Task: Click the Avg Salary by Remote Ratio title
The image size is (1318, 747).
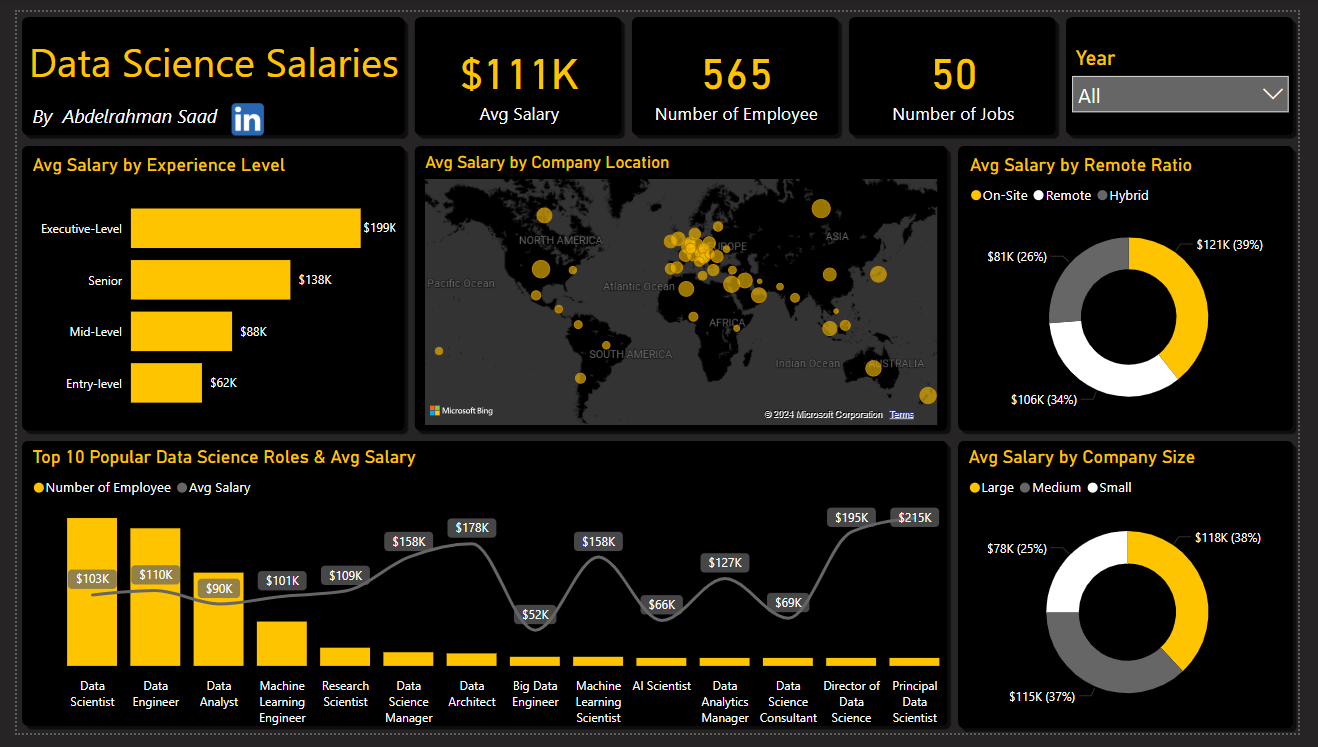Action: point(1081,165)
